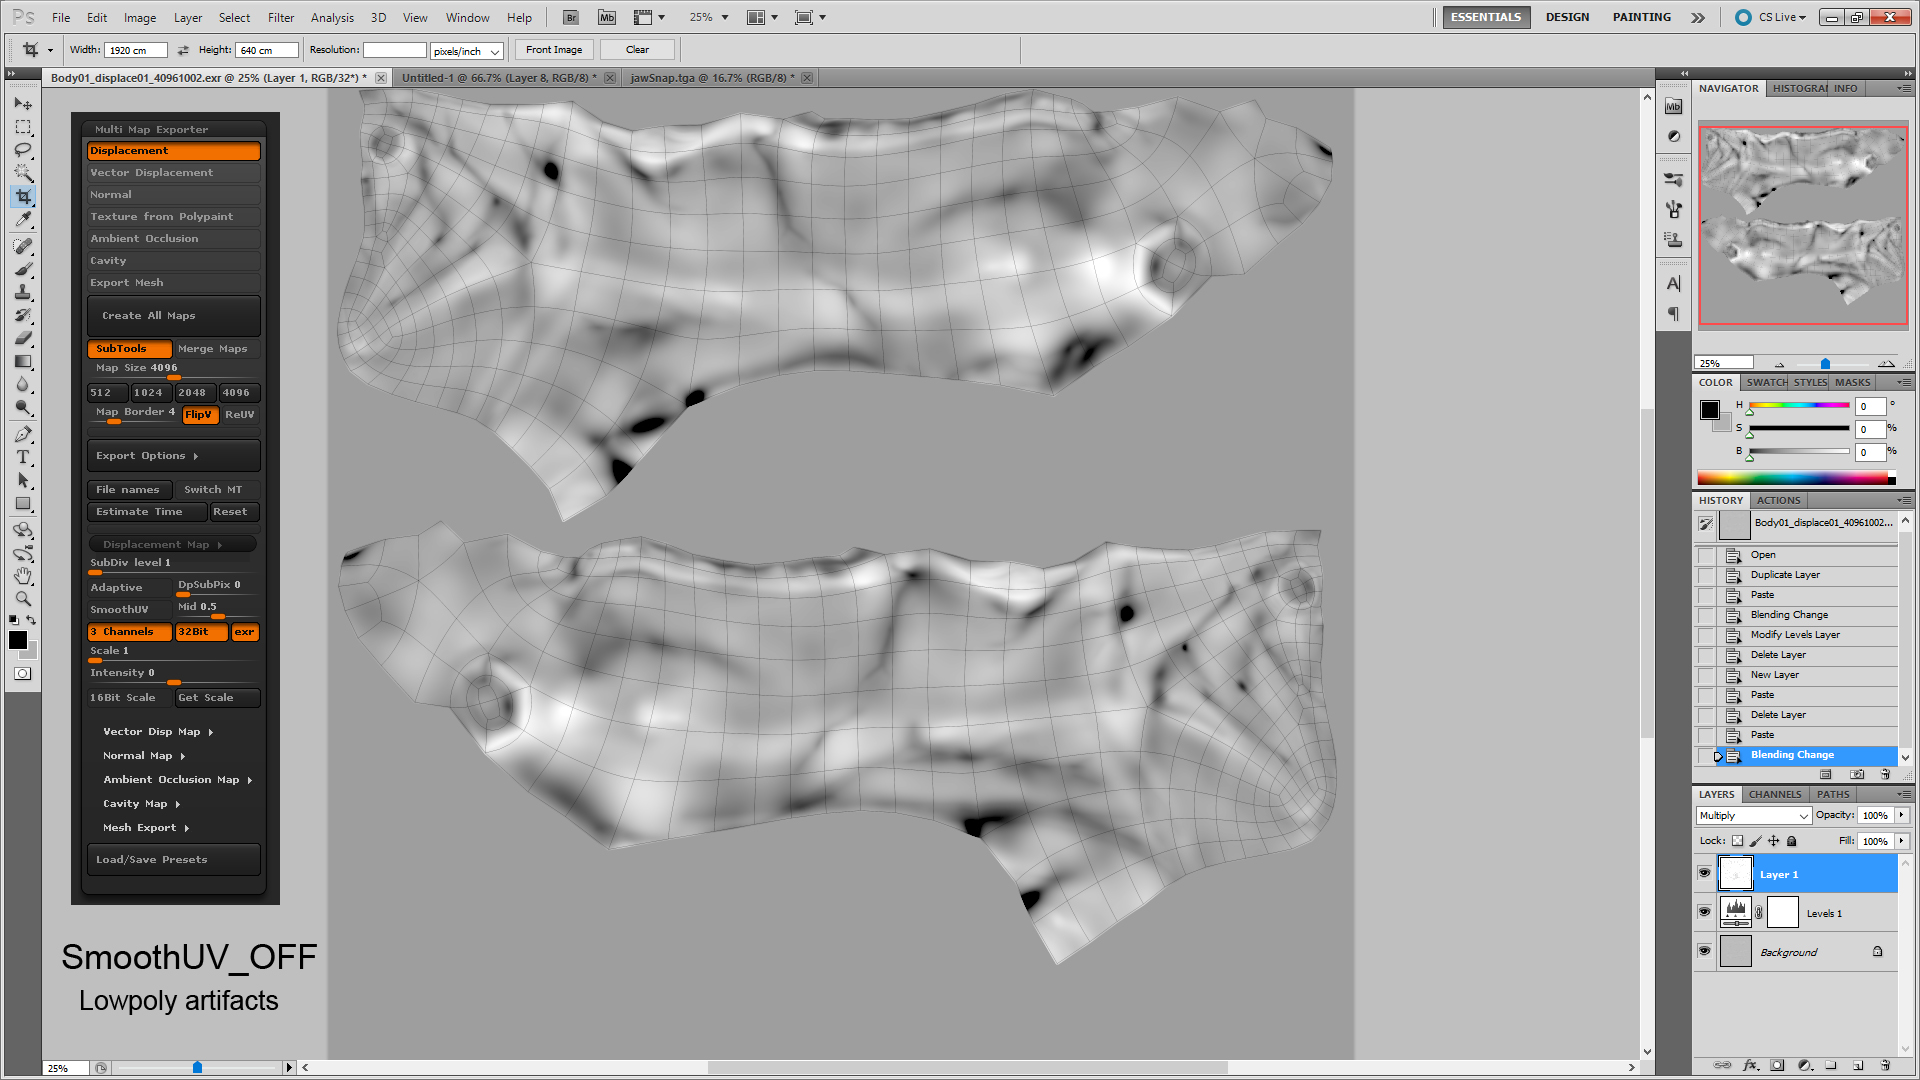Toggle Lock transparent pixels
1920x1080 pixels.
(x=1737, y=841)
